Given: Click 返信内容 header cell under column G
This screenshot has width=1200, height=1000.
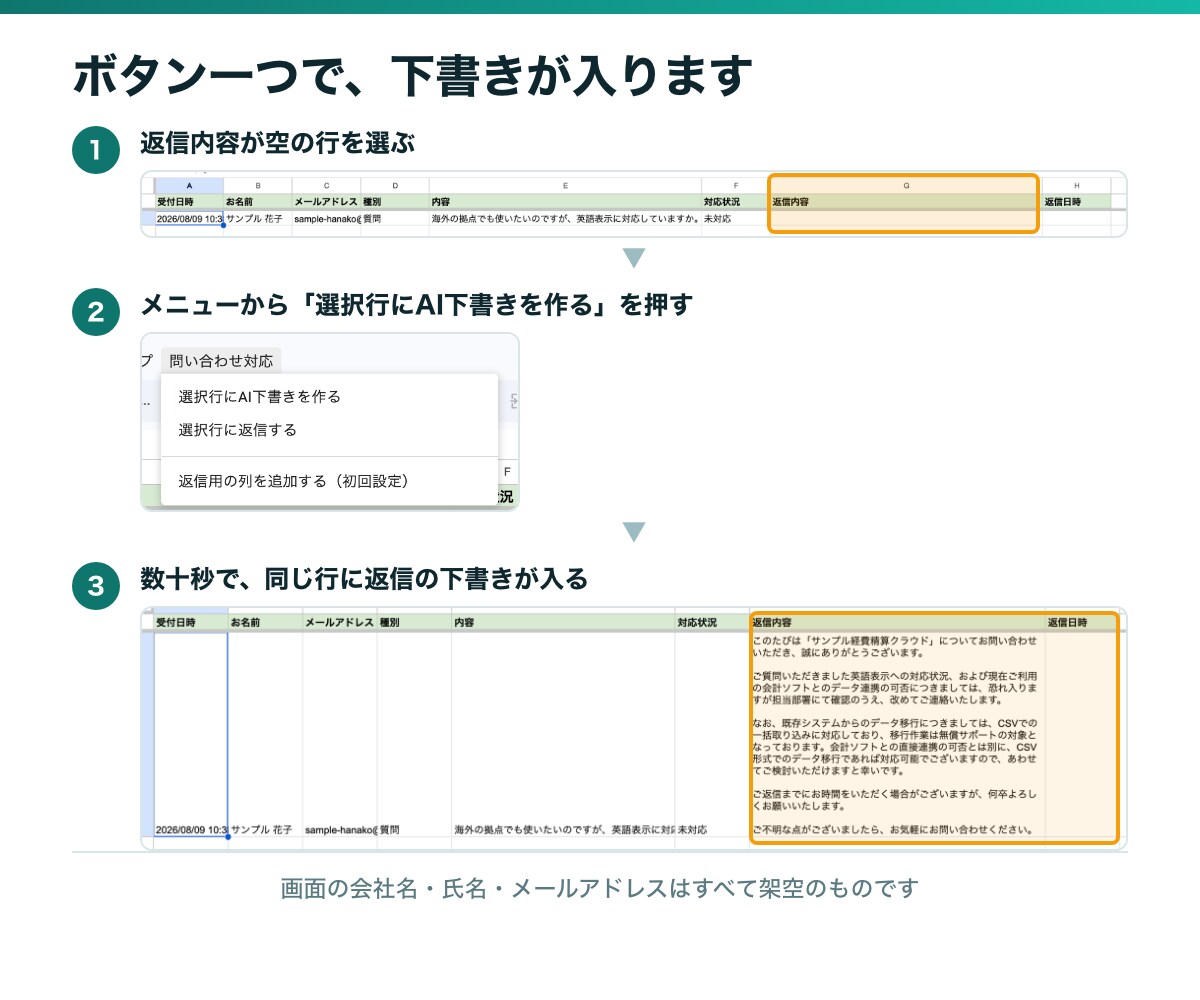Looking at the screenshot, I should 906,201.
